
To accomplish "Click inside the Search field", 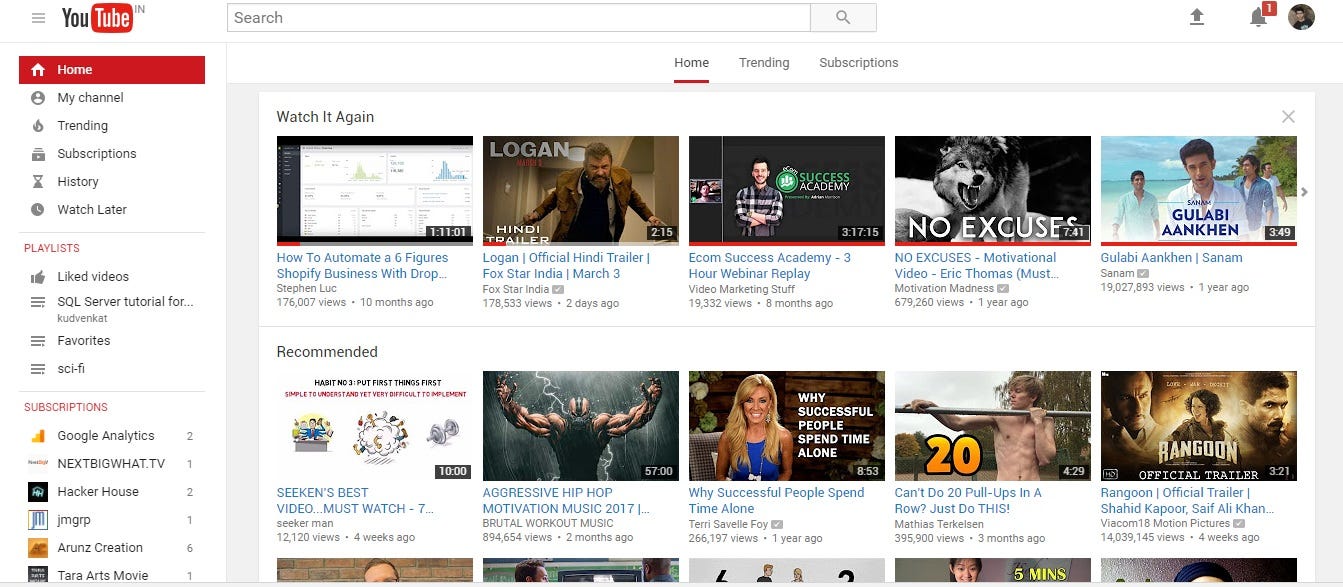I will 519,18.
